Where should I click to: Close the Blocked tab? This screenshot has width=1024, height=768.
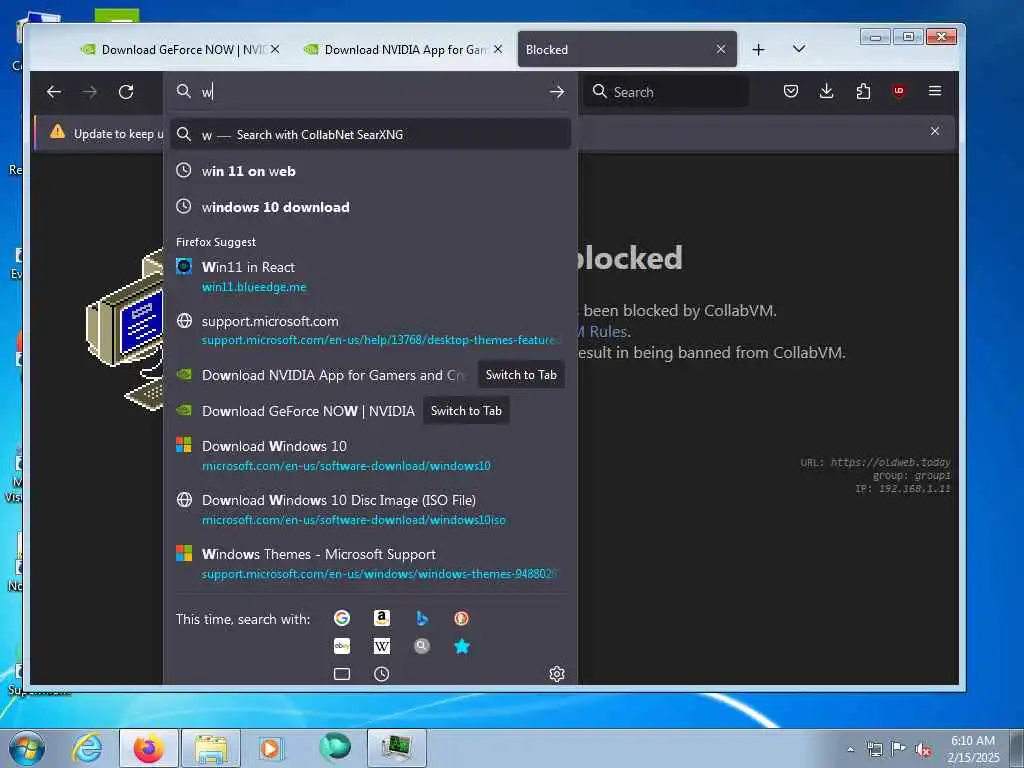(720, 49)
